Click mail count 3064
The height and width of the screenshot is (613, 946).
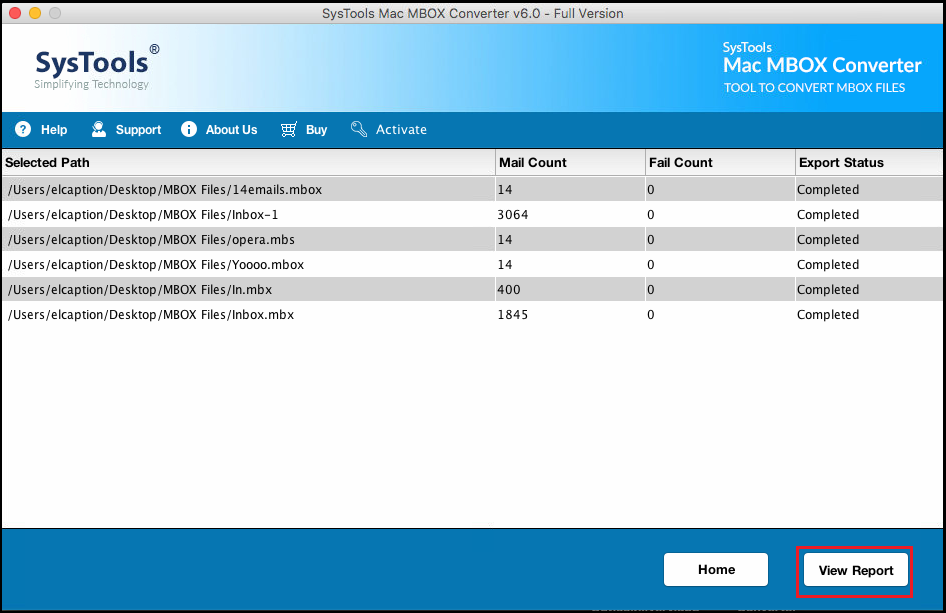513,215
